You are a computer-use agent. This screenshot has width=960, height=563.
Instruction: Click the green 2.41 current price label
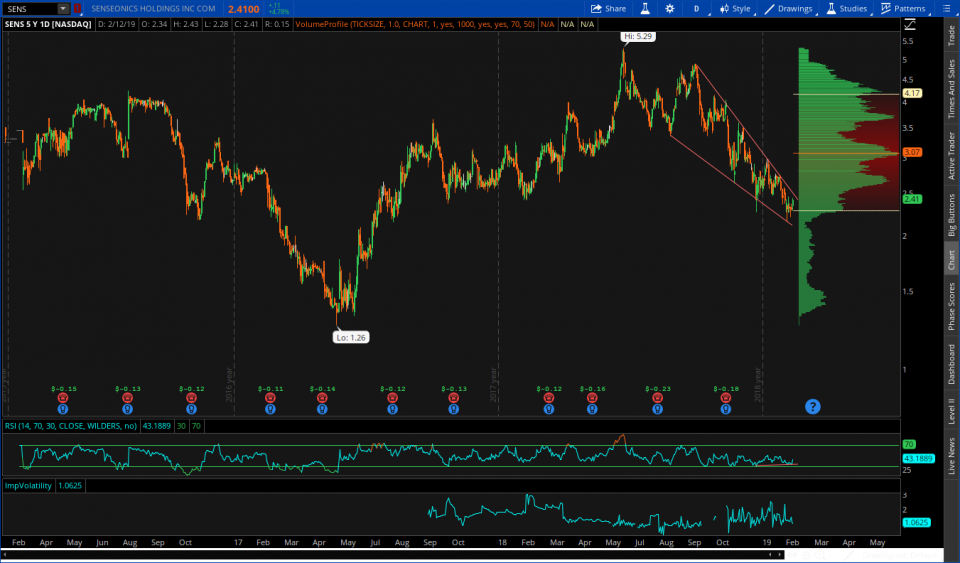point(912,199)
